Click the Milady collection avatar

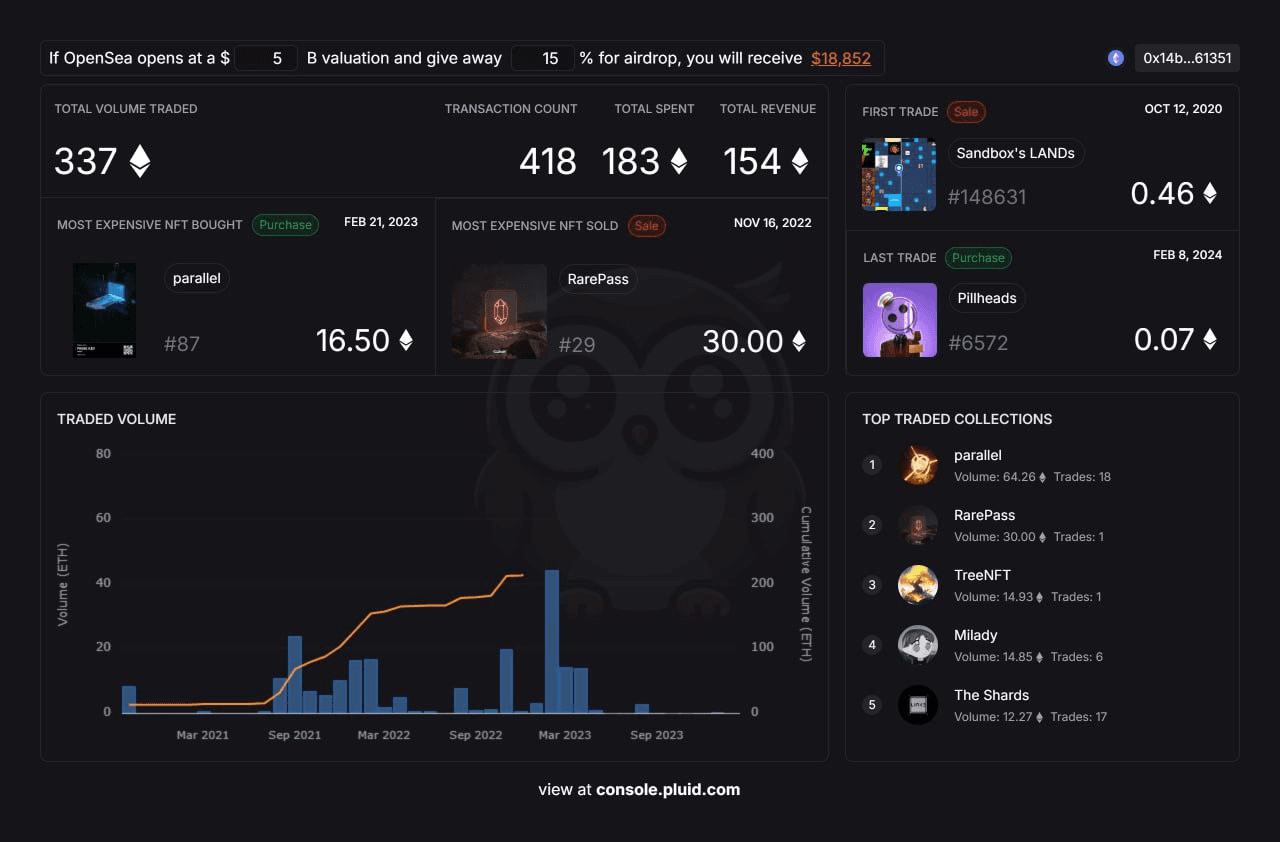[918, 645]
